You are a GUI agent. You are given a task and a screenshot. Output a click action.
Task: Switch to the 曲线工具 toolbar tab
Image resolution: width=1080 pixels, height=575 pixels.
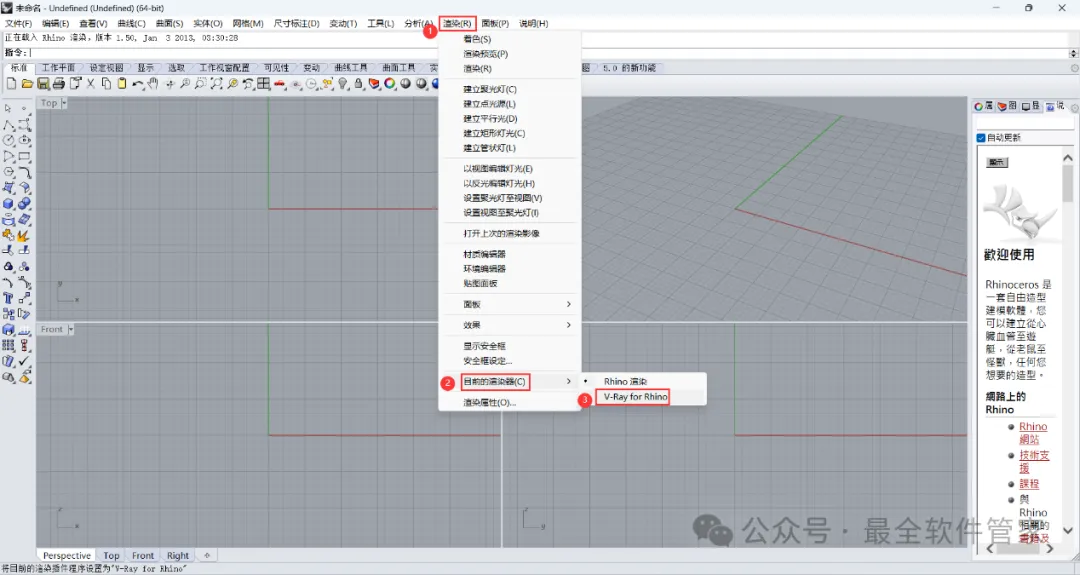point(351,68)
